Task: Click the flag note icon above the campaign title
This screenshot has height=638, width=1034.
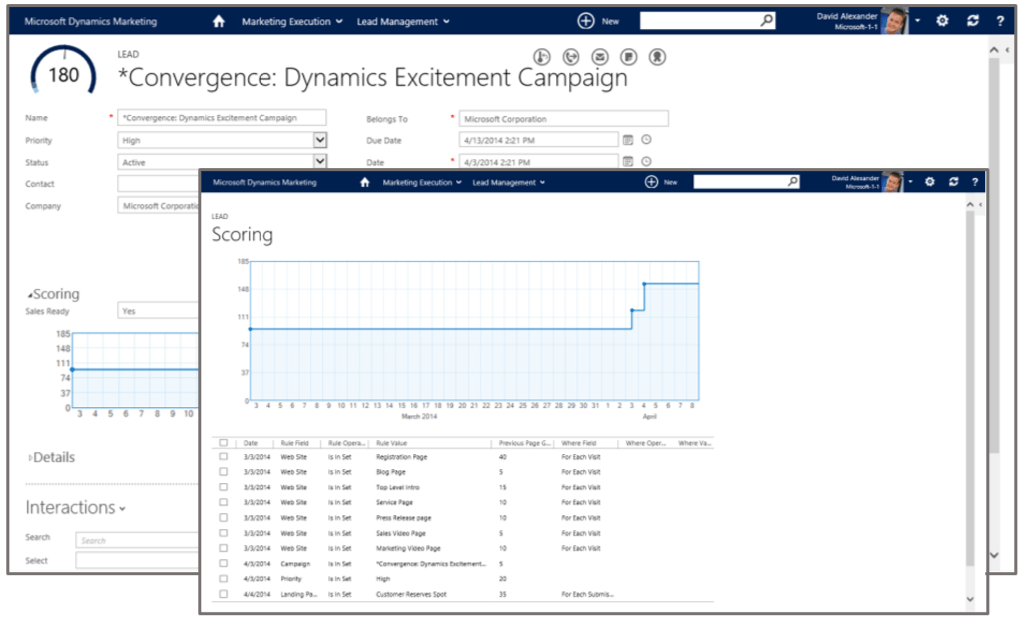Action: pos(629,57)
